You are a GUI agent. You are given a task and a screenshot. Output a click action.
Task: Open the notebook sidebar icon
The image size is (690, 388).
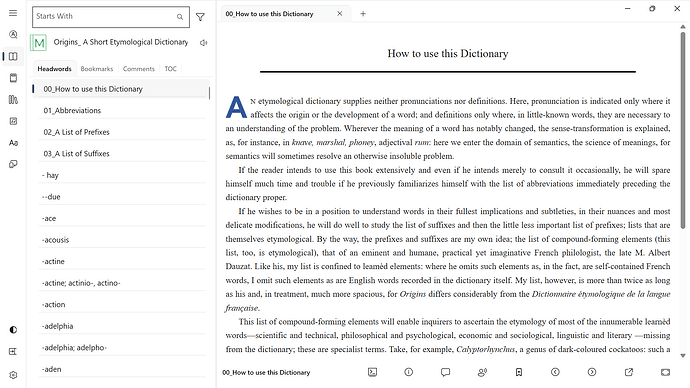(13, 78)
